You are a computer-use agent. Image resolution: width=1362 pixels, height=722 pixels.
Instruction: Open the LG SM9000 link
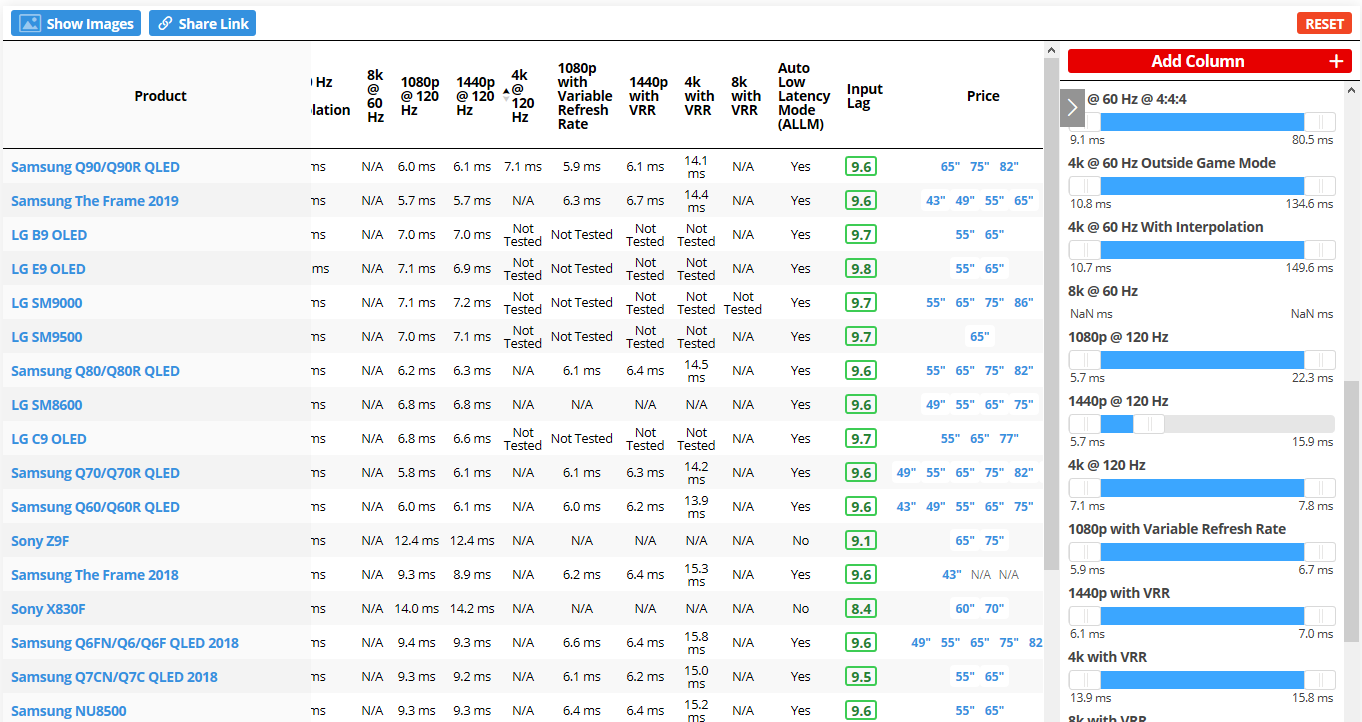47,303
